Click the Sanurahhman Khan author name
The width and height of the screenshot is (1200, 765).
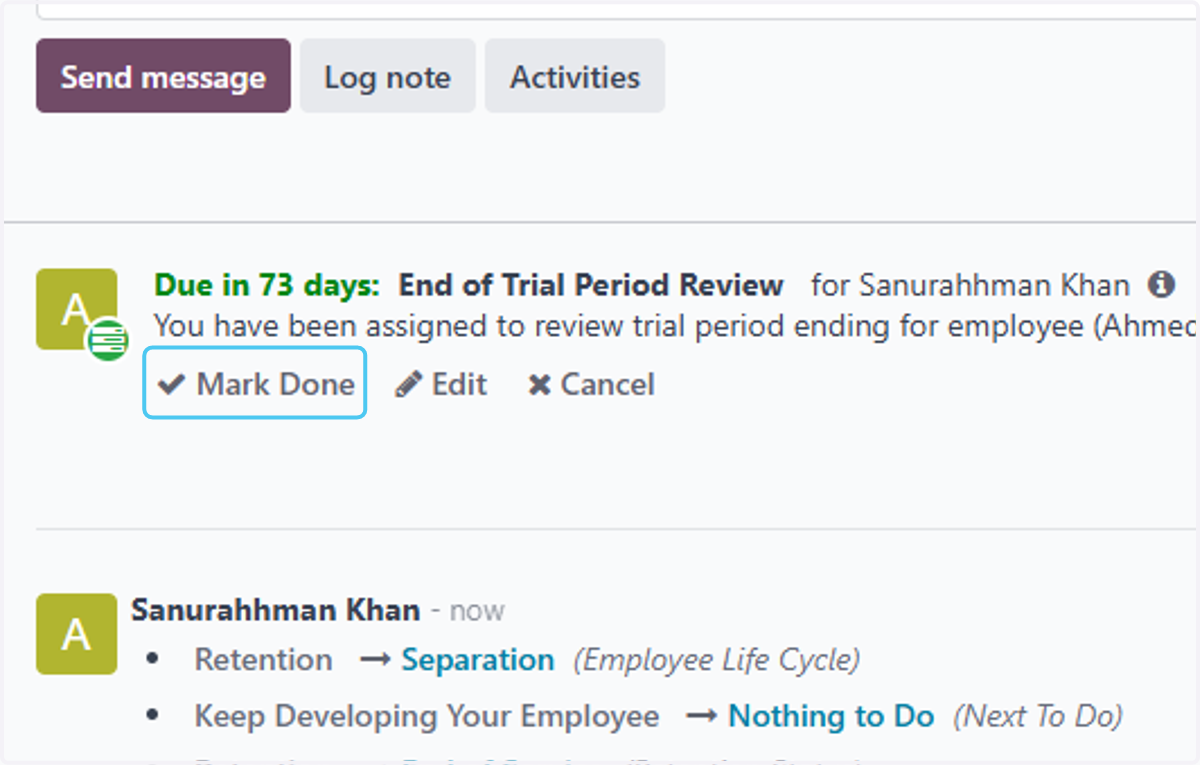pos(276,609)
